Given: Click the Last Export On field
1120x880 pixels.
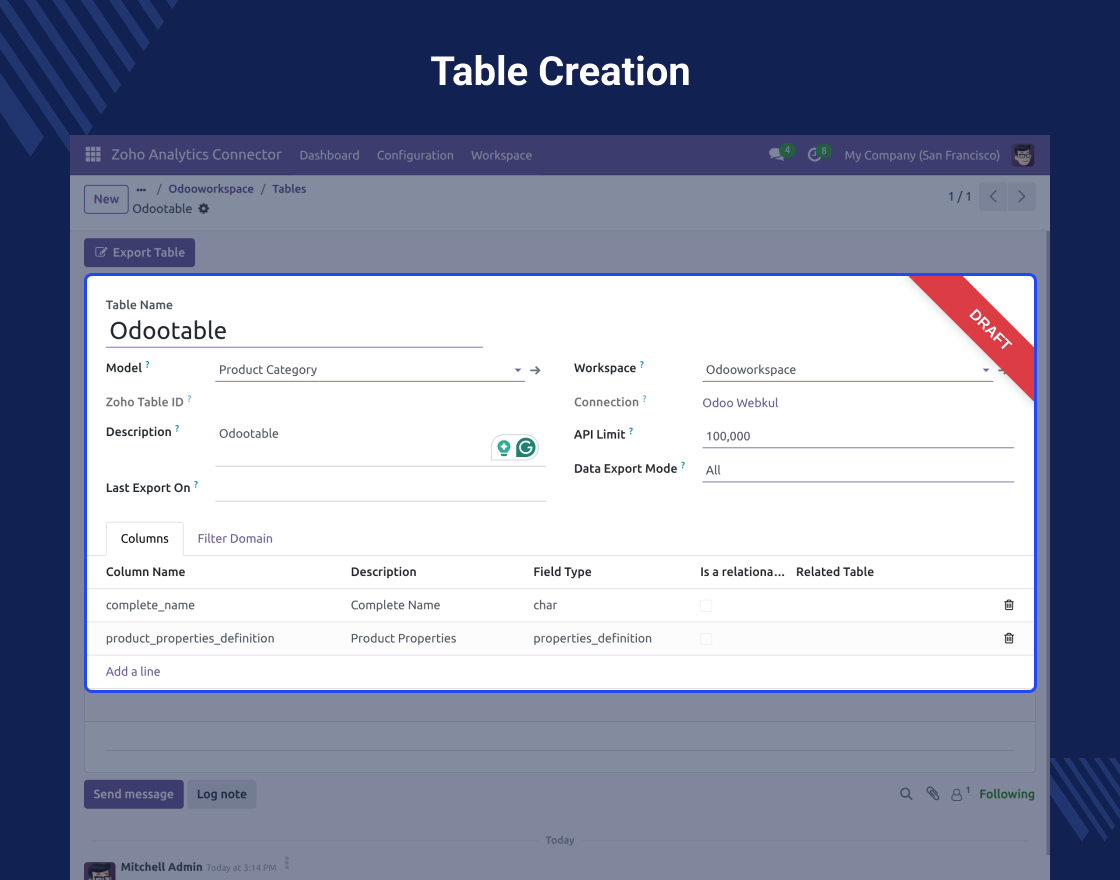Looking at the screenshot, I should 380,489.
